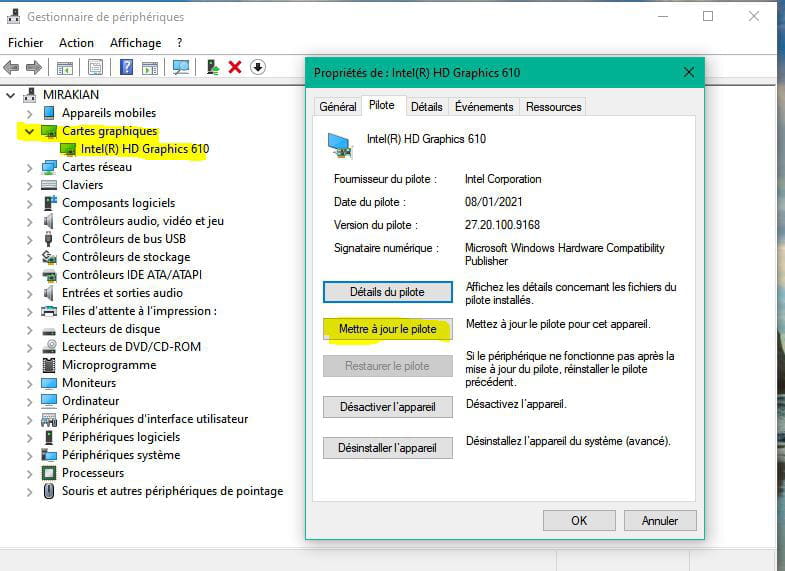Screen dimensions: 785x571
Task: Click the Annuler button
Action: [660, 520]
